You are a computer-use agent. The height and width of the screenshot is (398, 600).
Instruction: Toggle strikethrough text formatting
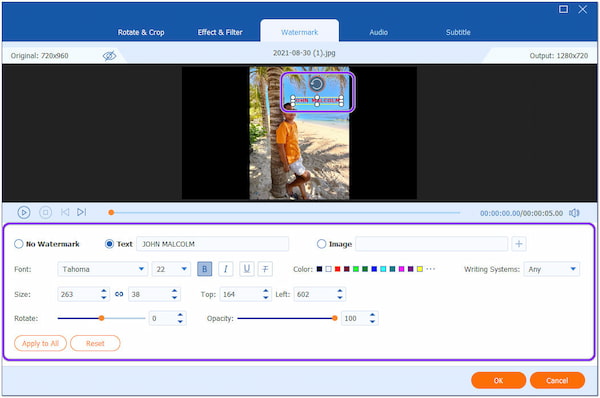tap(265, 269)
